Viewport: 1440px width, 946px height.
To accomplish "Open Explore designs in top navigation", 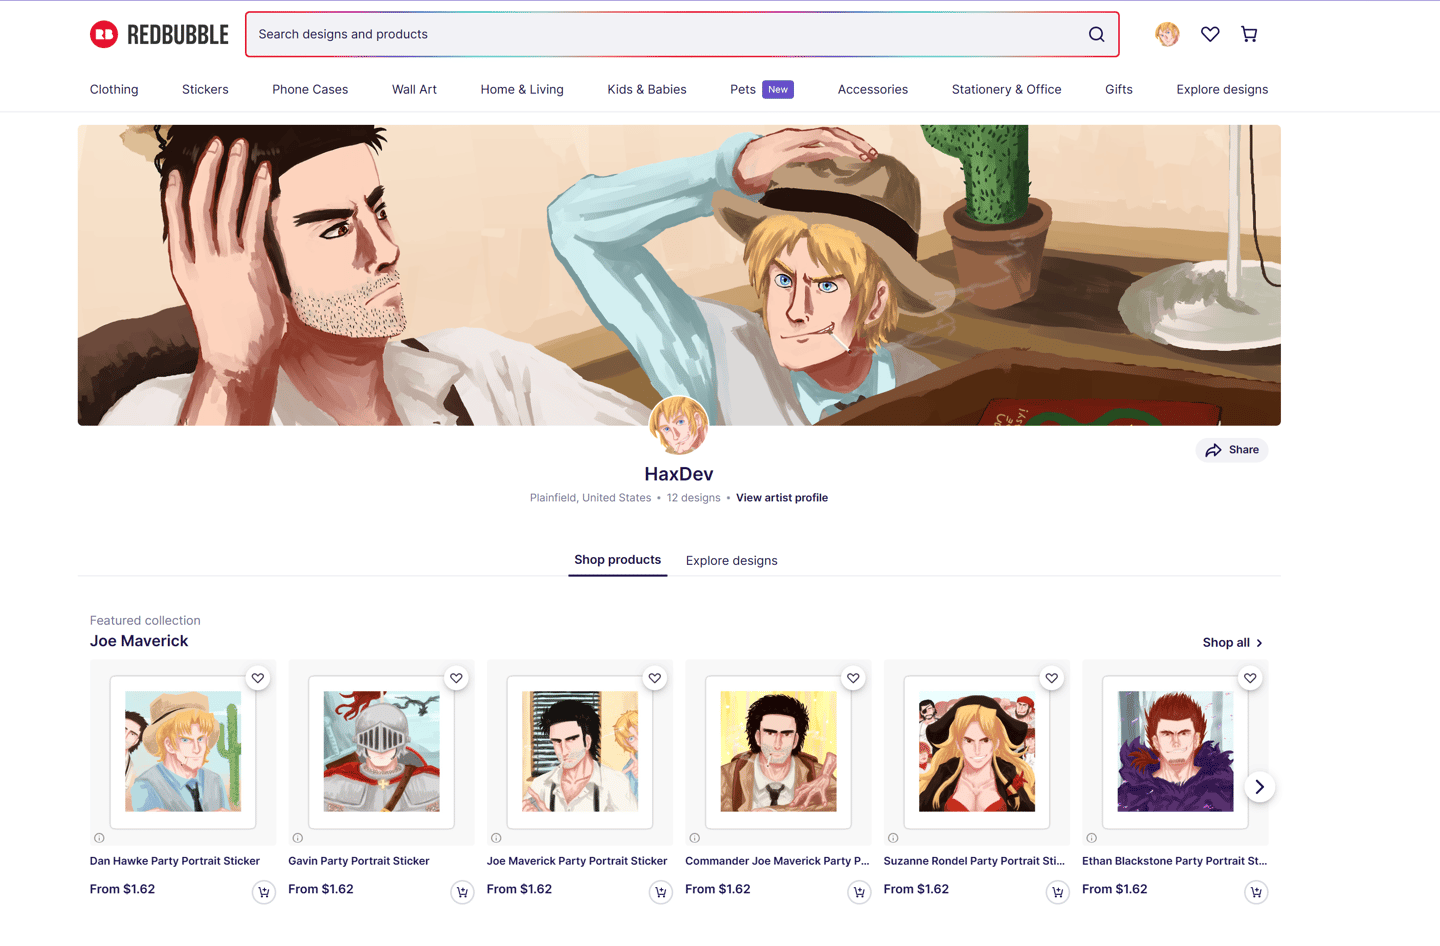I will [x=1222, y=89].
